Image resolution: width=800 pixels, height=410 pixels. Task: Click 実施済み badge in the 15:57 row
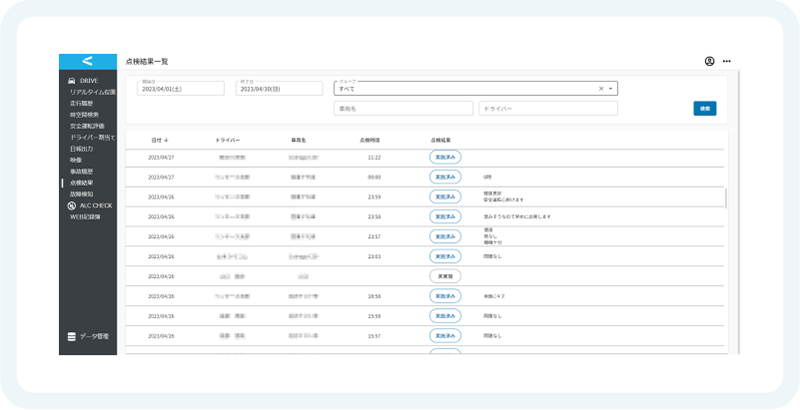pyautogui.click(x=445, y=336)
